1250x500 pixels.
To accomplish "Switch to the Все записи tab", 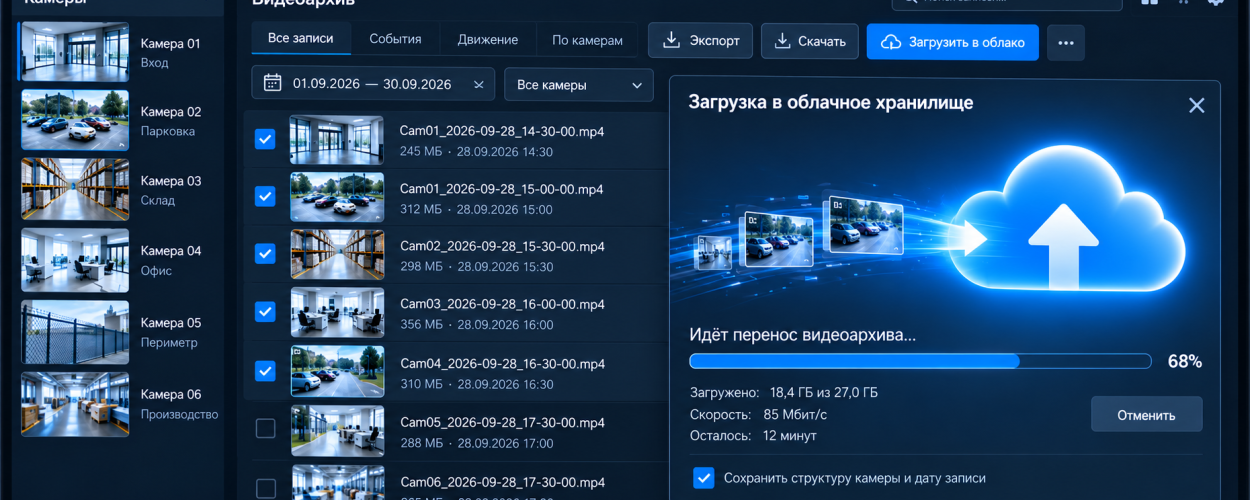I will 300,39.
